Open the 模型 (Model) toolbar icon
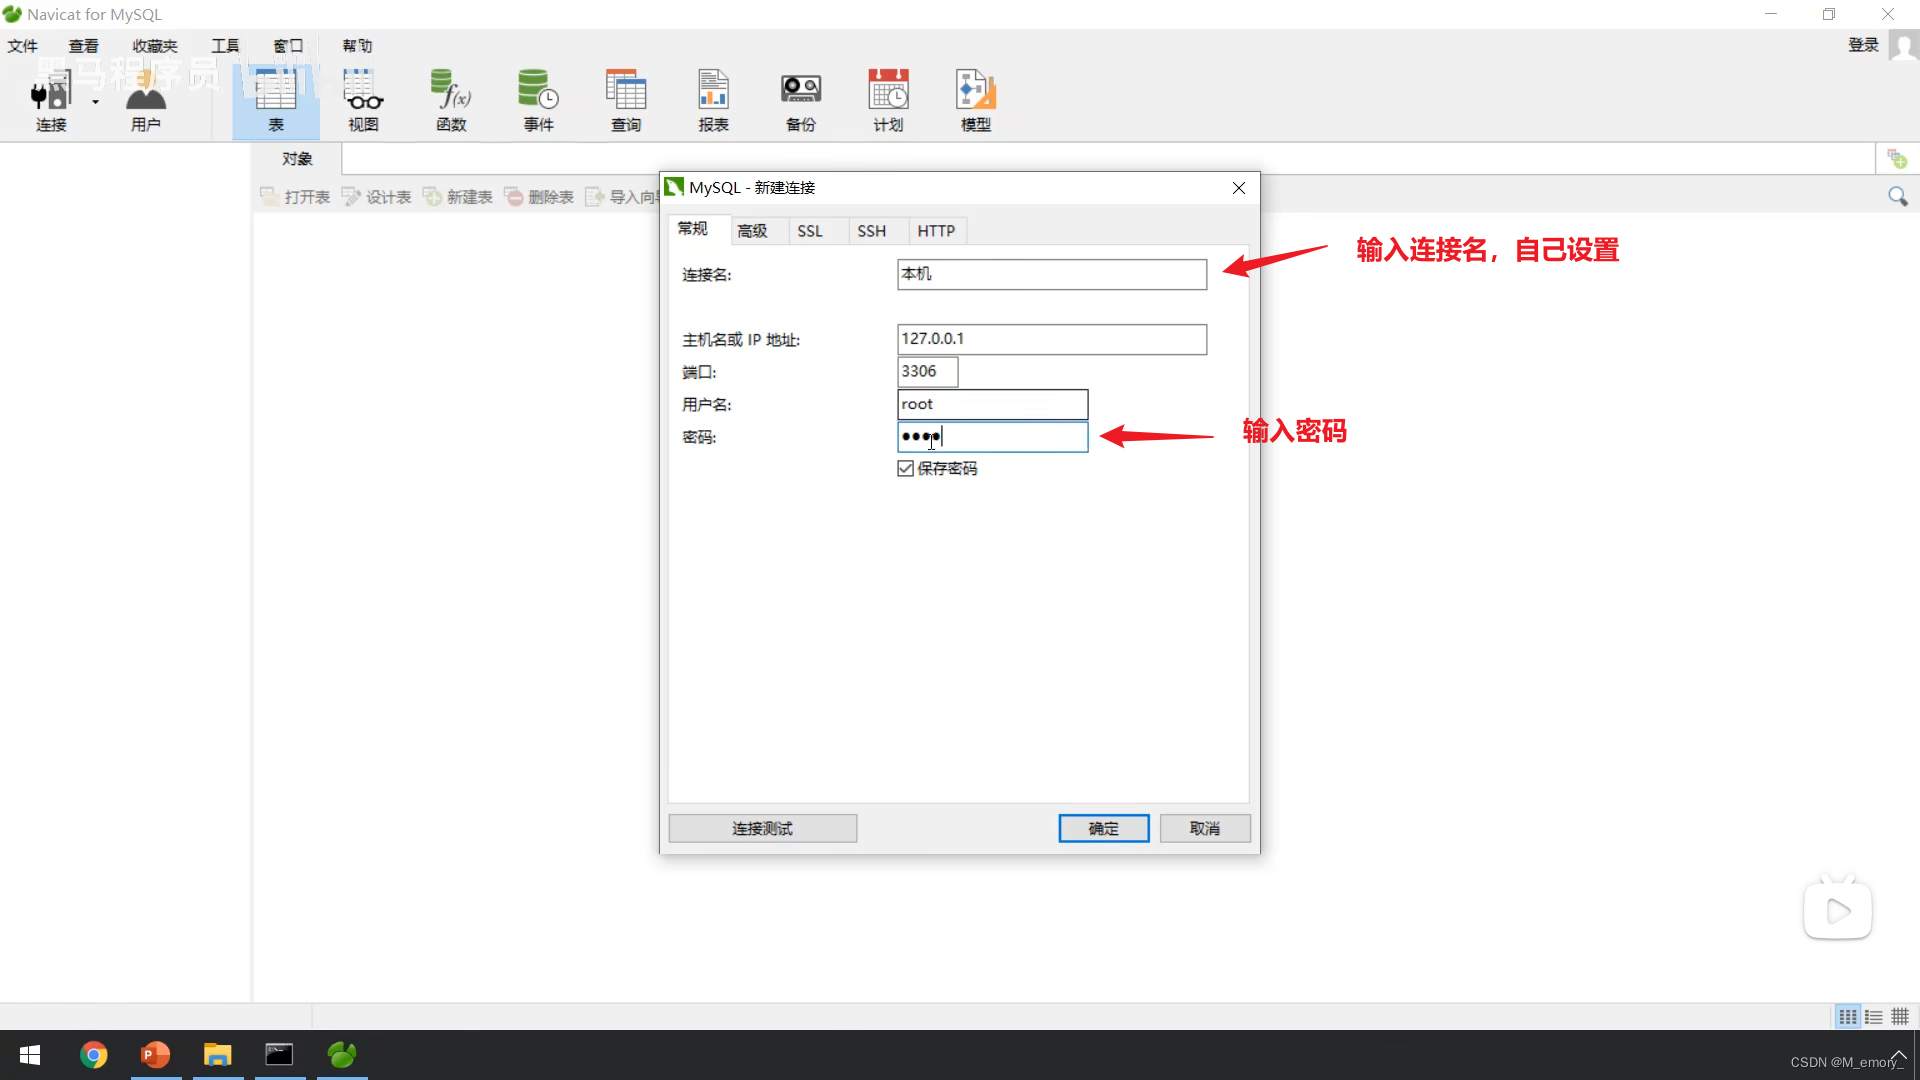This screenshot has width=1920, height=1080. point(976,100)
